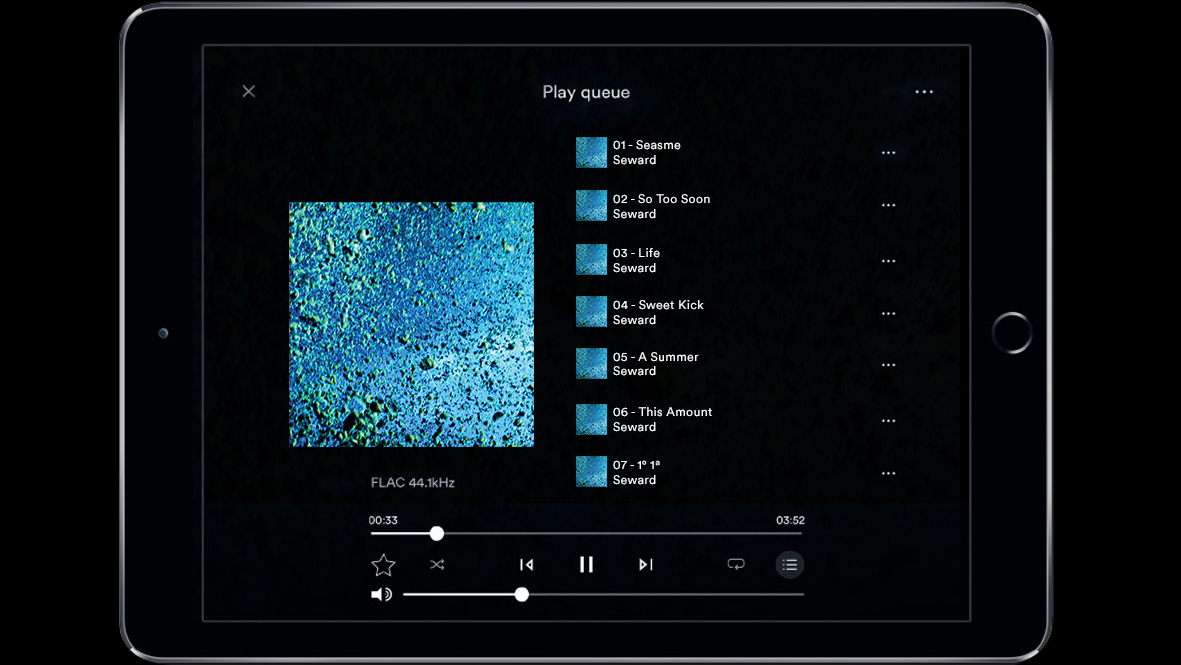Play track 03 - Life

click(636, 260)
